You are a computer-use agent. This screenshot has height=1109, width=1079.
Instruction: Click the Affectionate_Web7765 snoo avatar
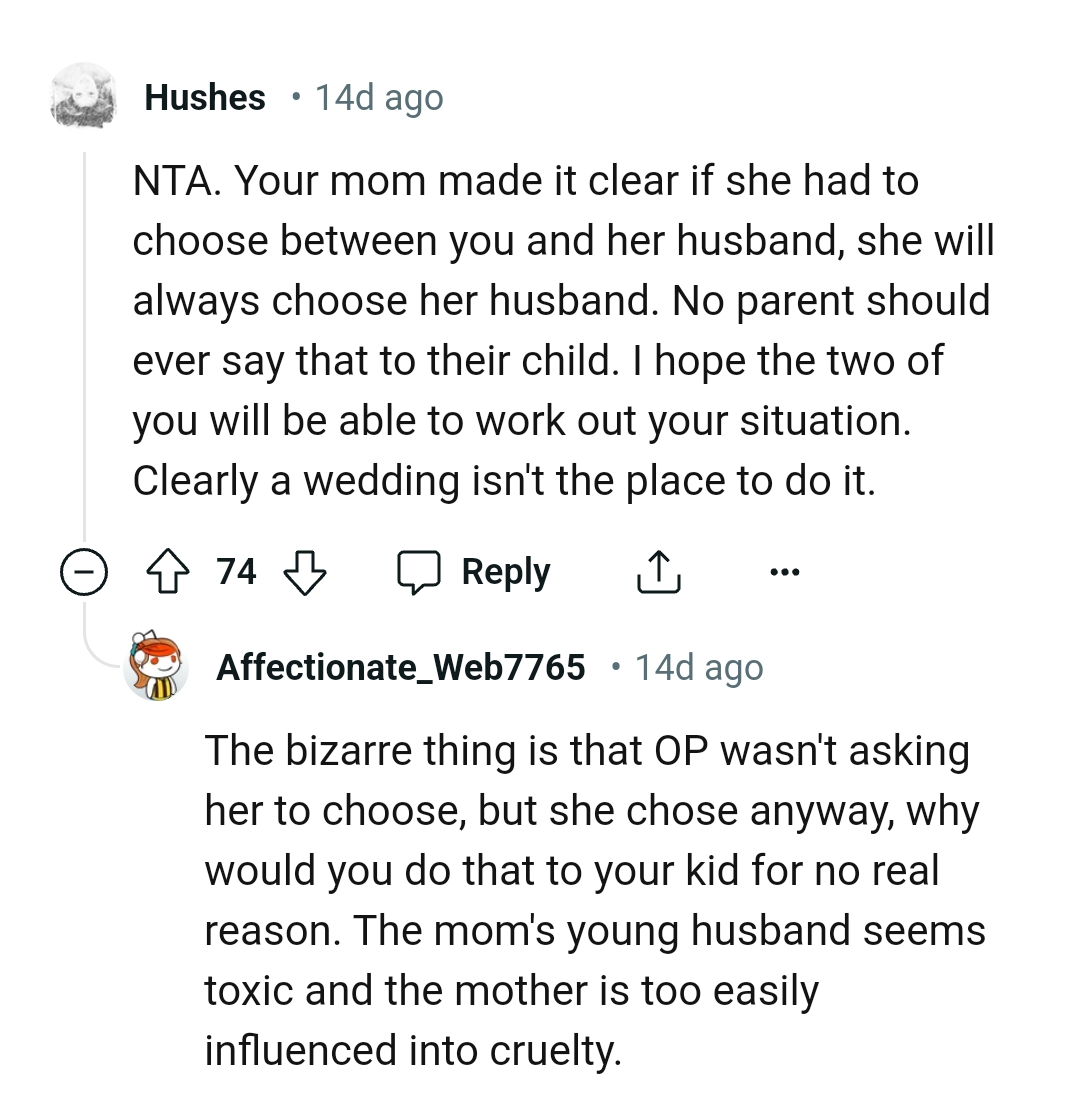156,665
